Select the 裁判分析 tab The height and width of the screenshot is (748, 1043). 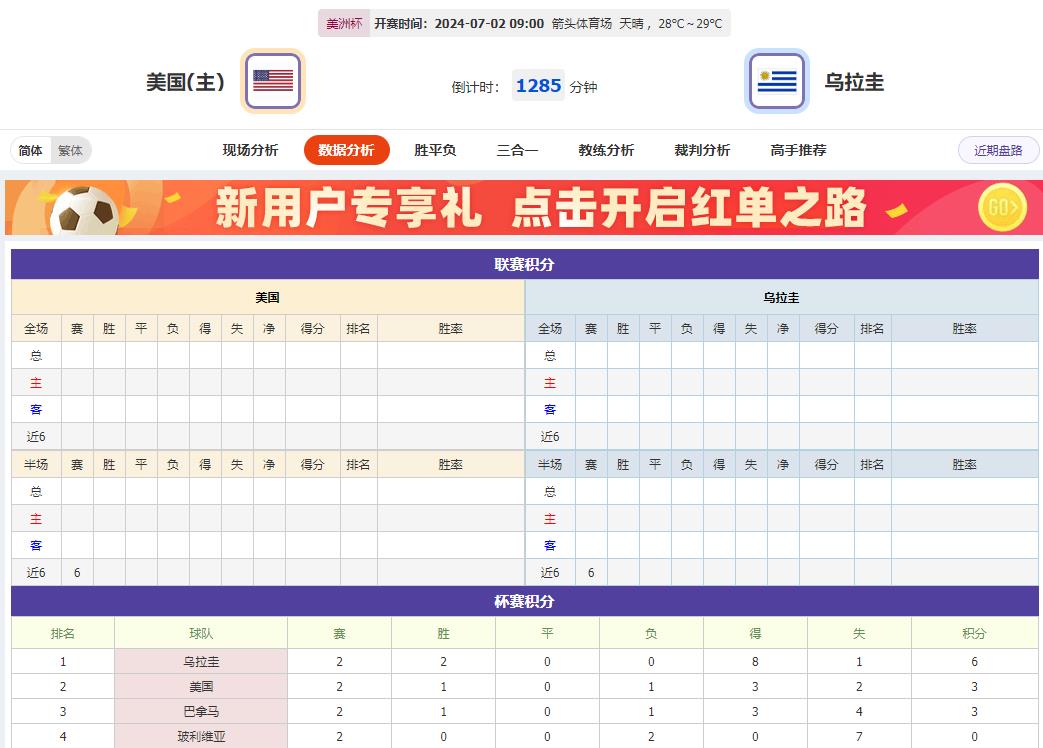pos(701,150)
